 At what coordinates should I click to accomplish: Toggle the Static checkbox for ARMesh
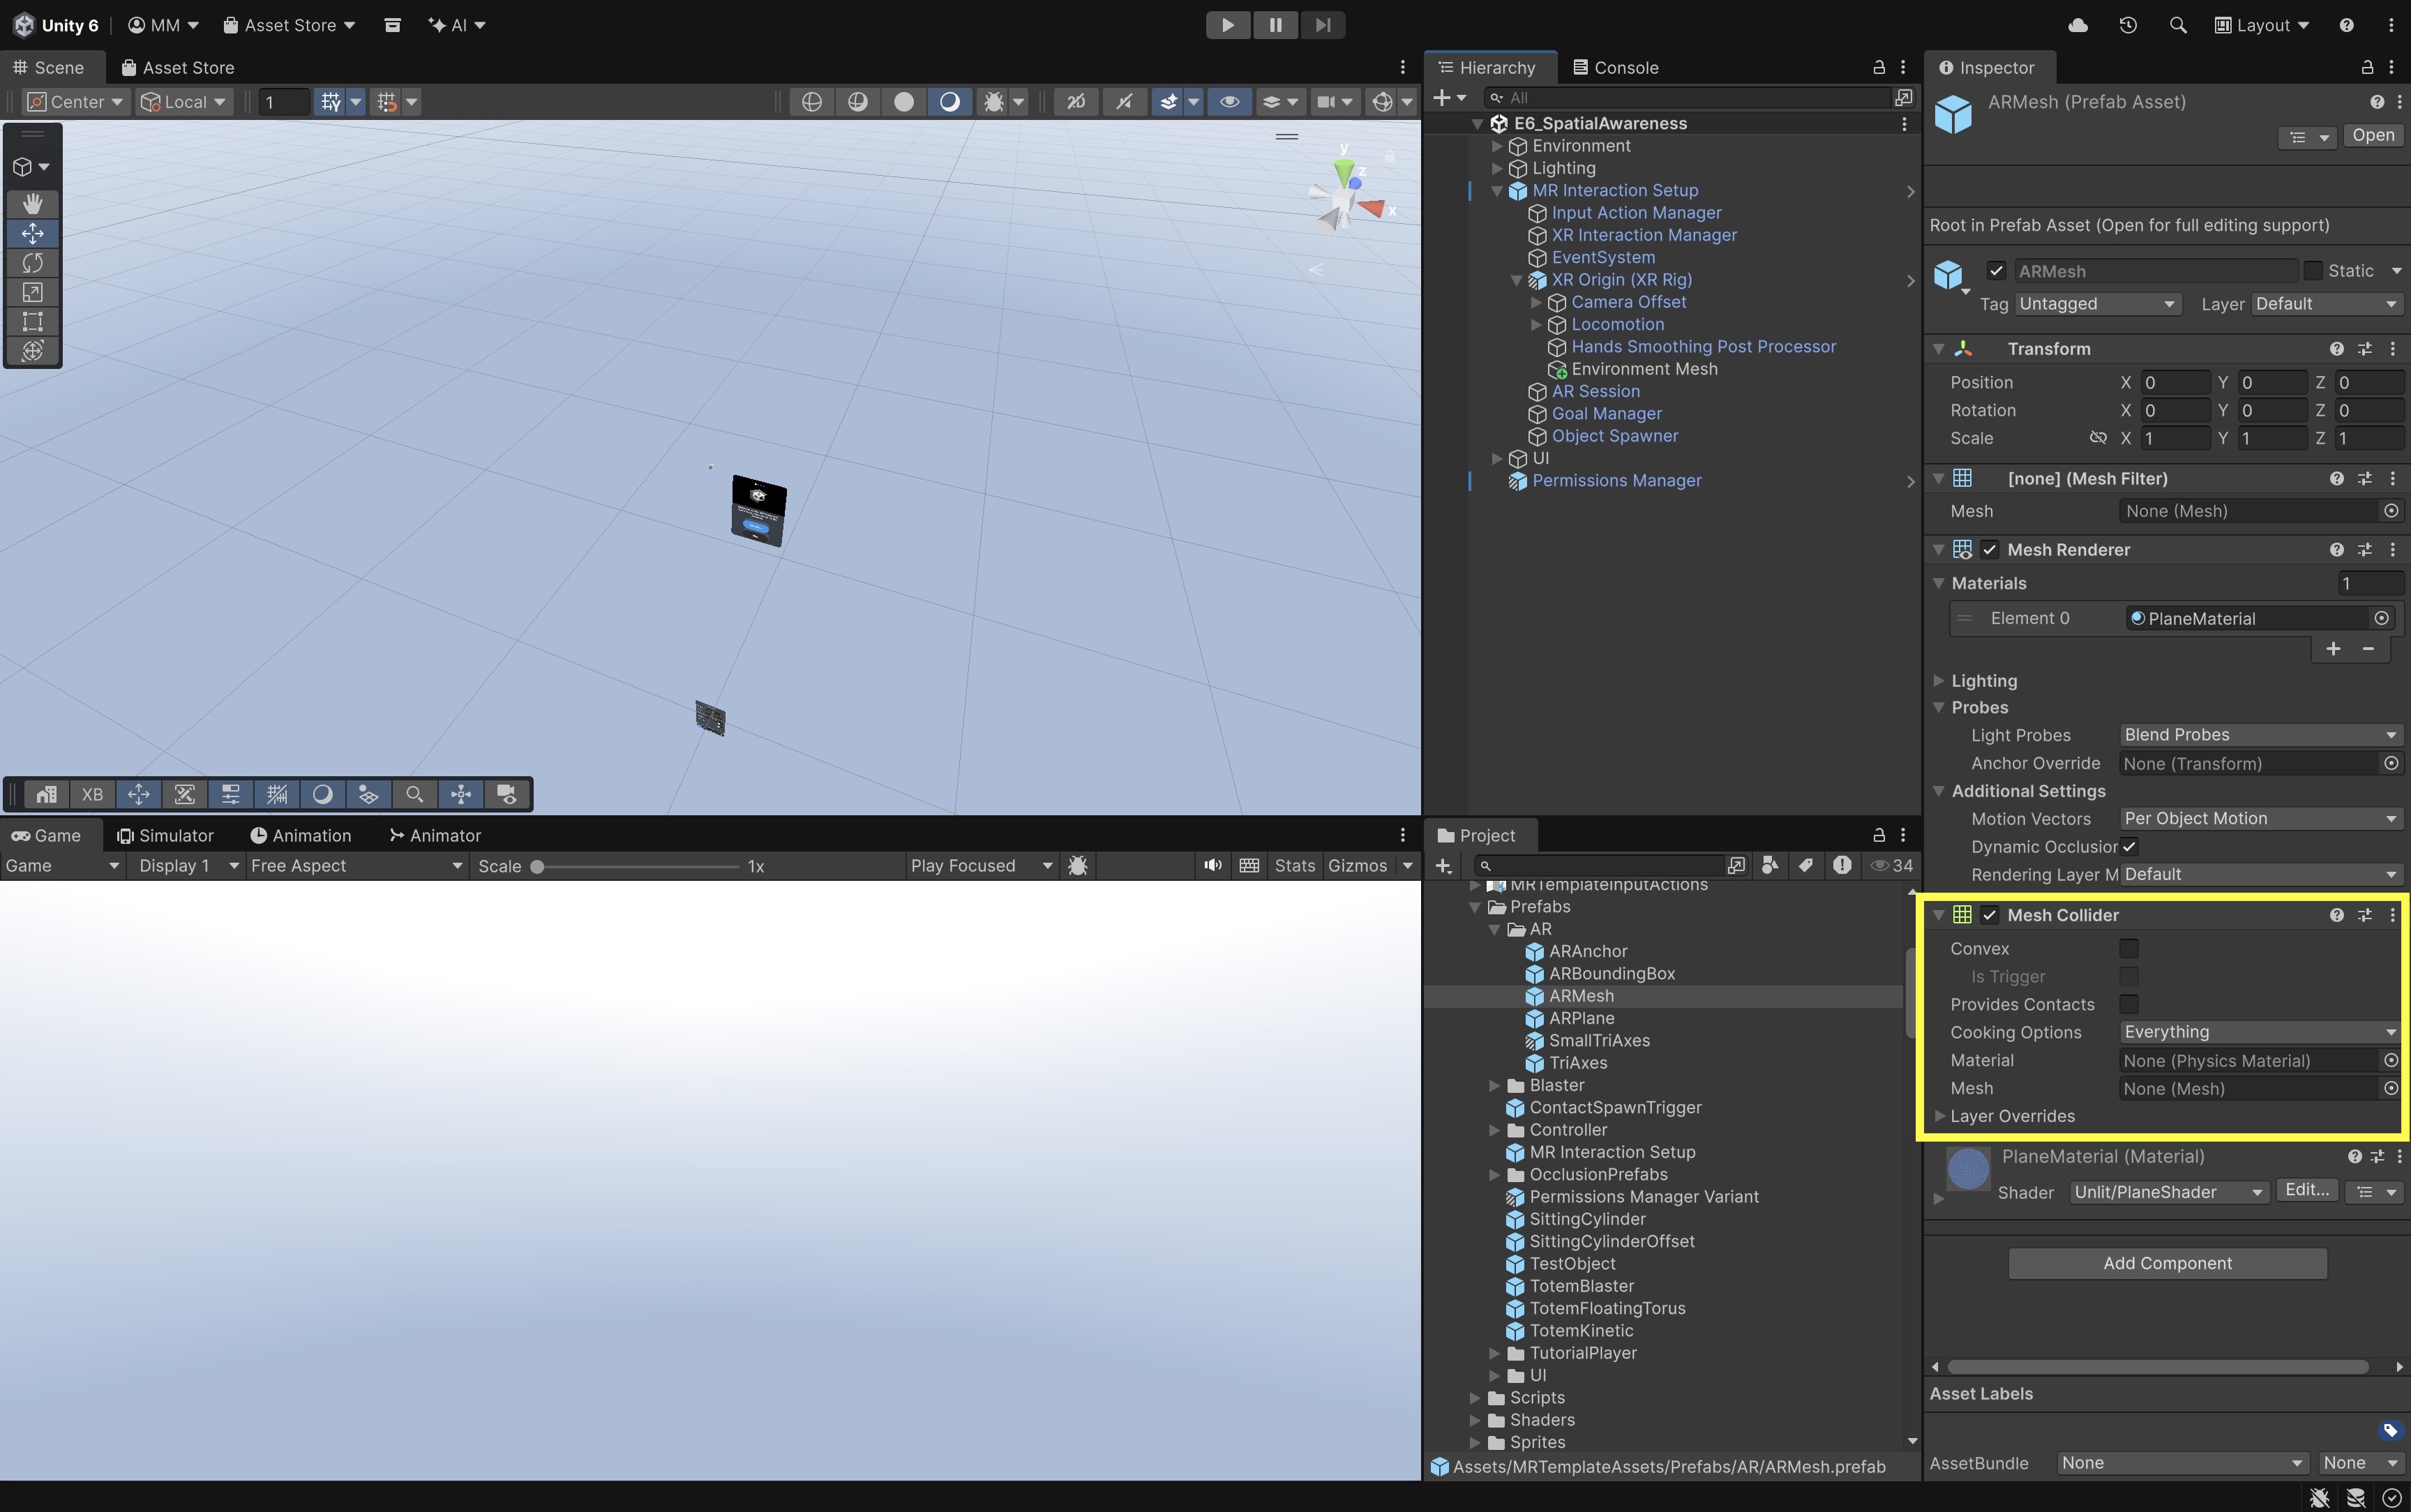coord(2313,271)
